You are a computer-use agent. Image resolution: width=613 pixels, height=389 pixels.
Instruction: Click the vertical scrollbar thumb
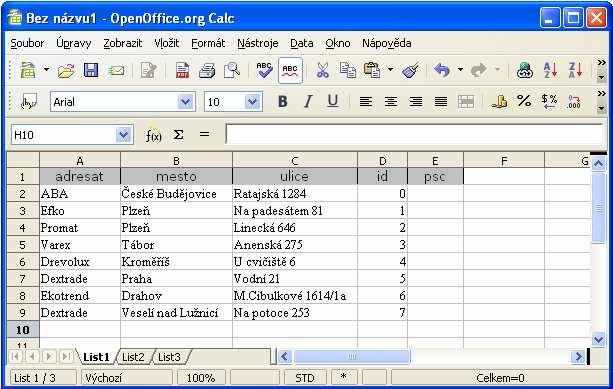(x=599, y=208)
